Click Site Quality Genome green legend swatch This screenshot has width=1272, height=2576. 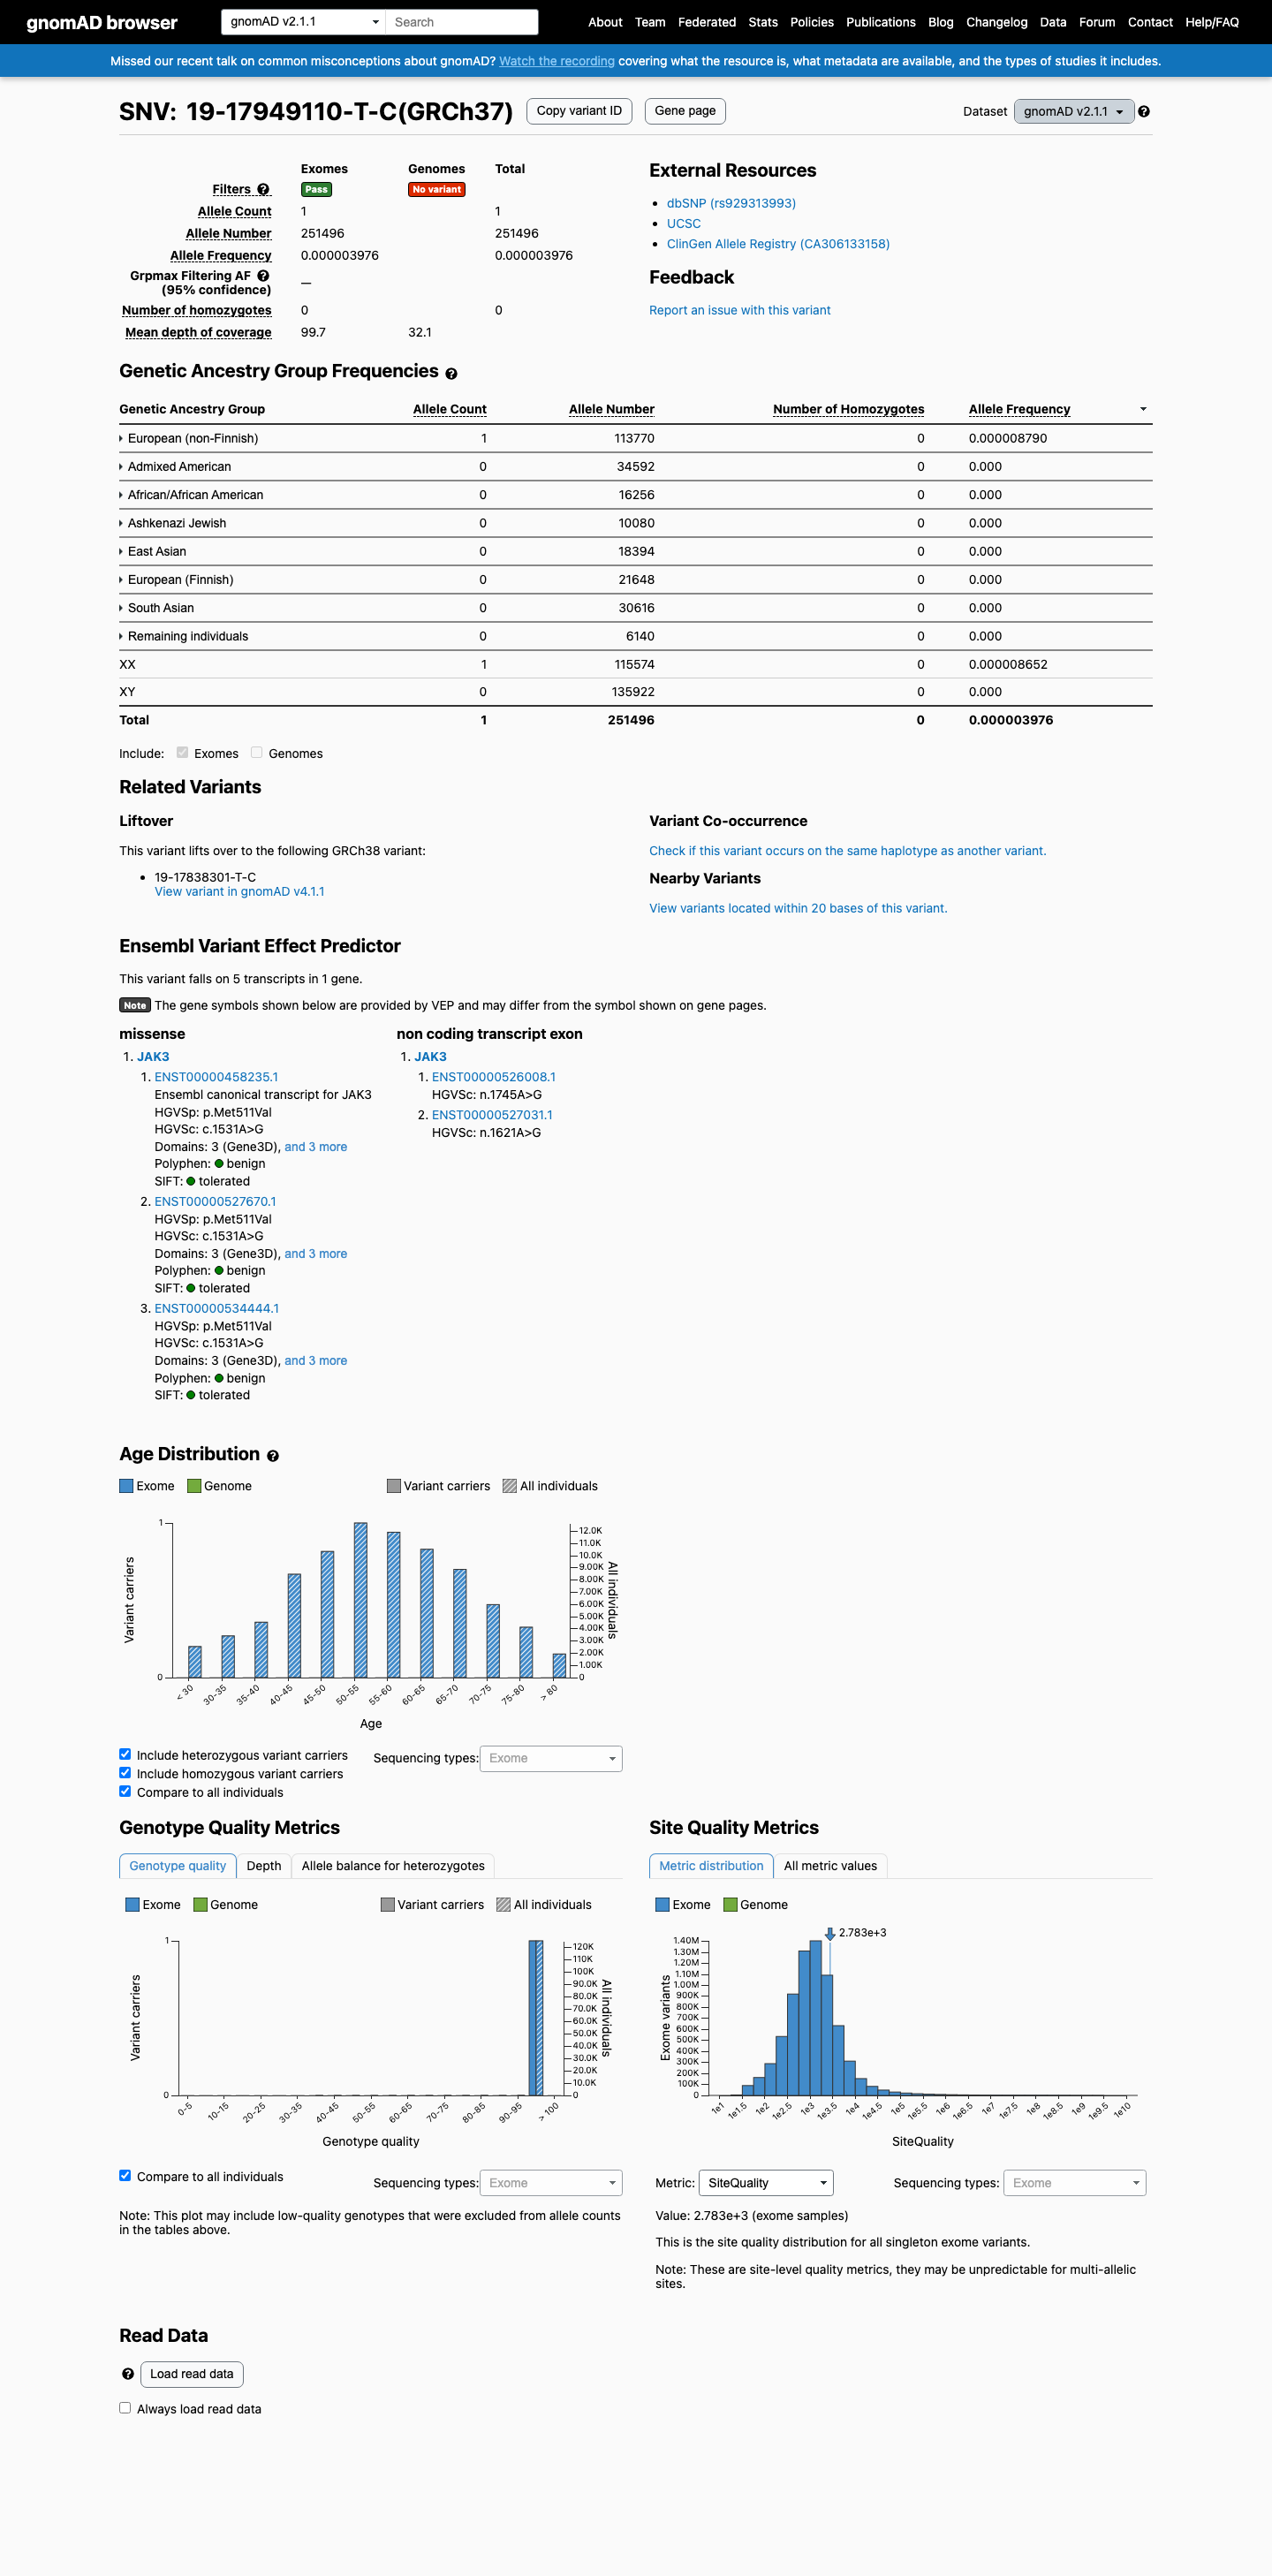[730, 1904]
